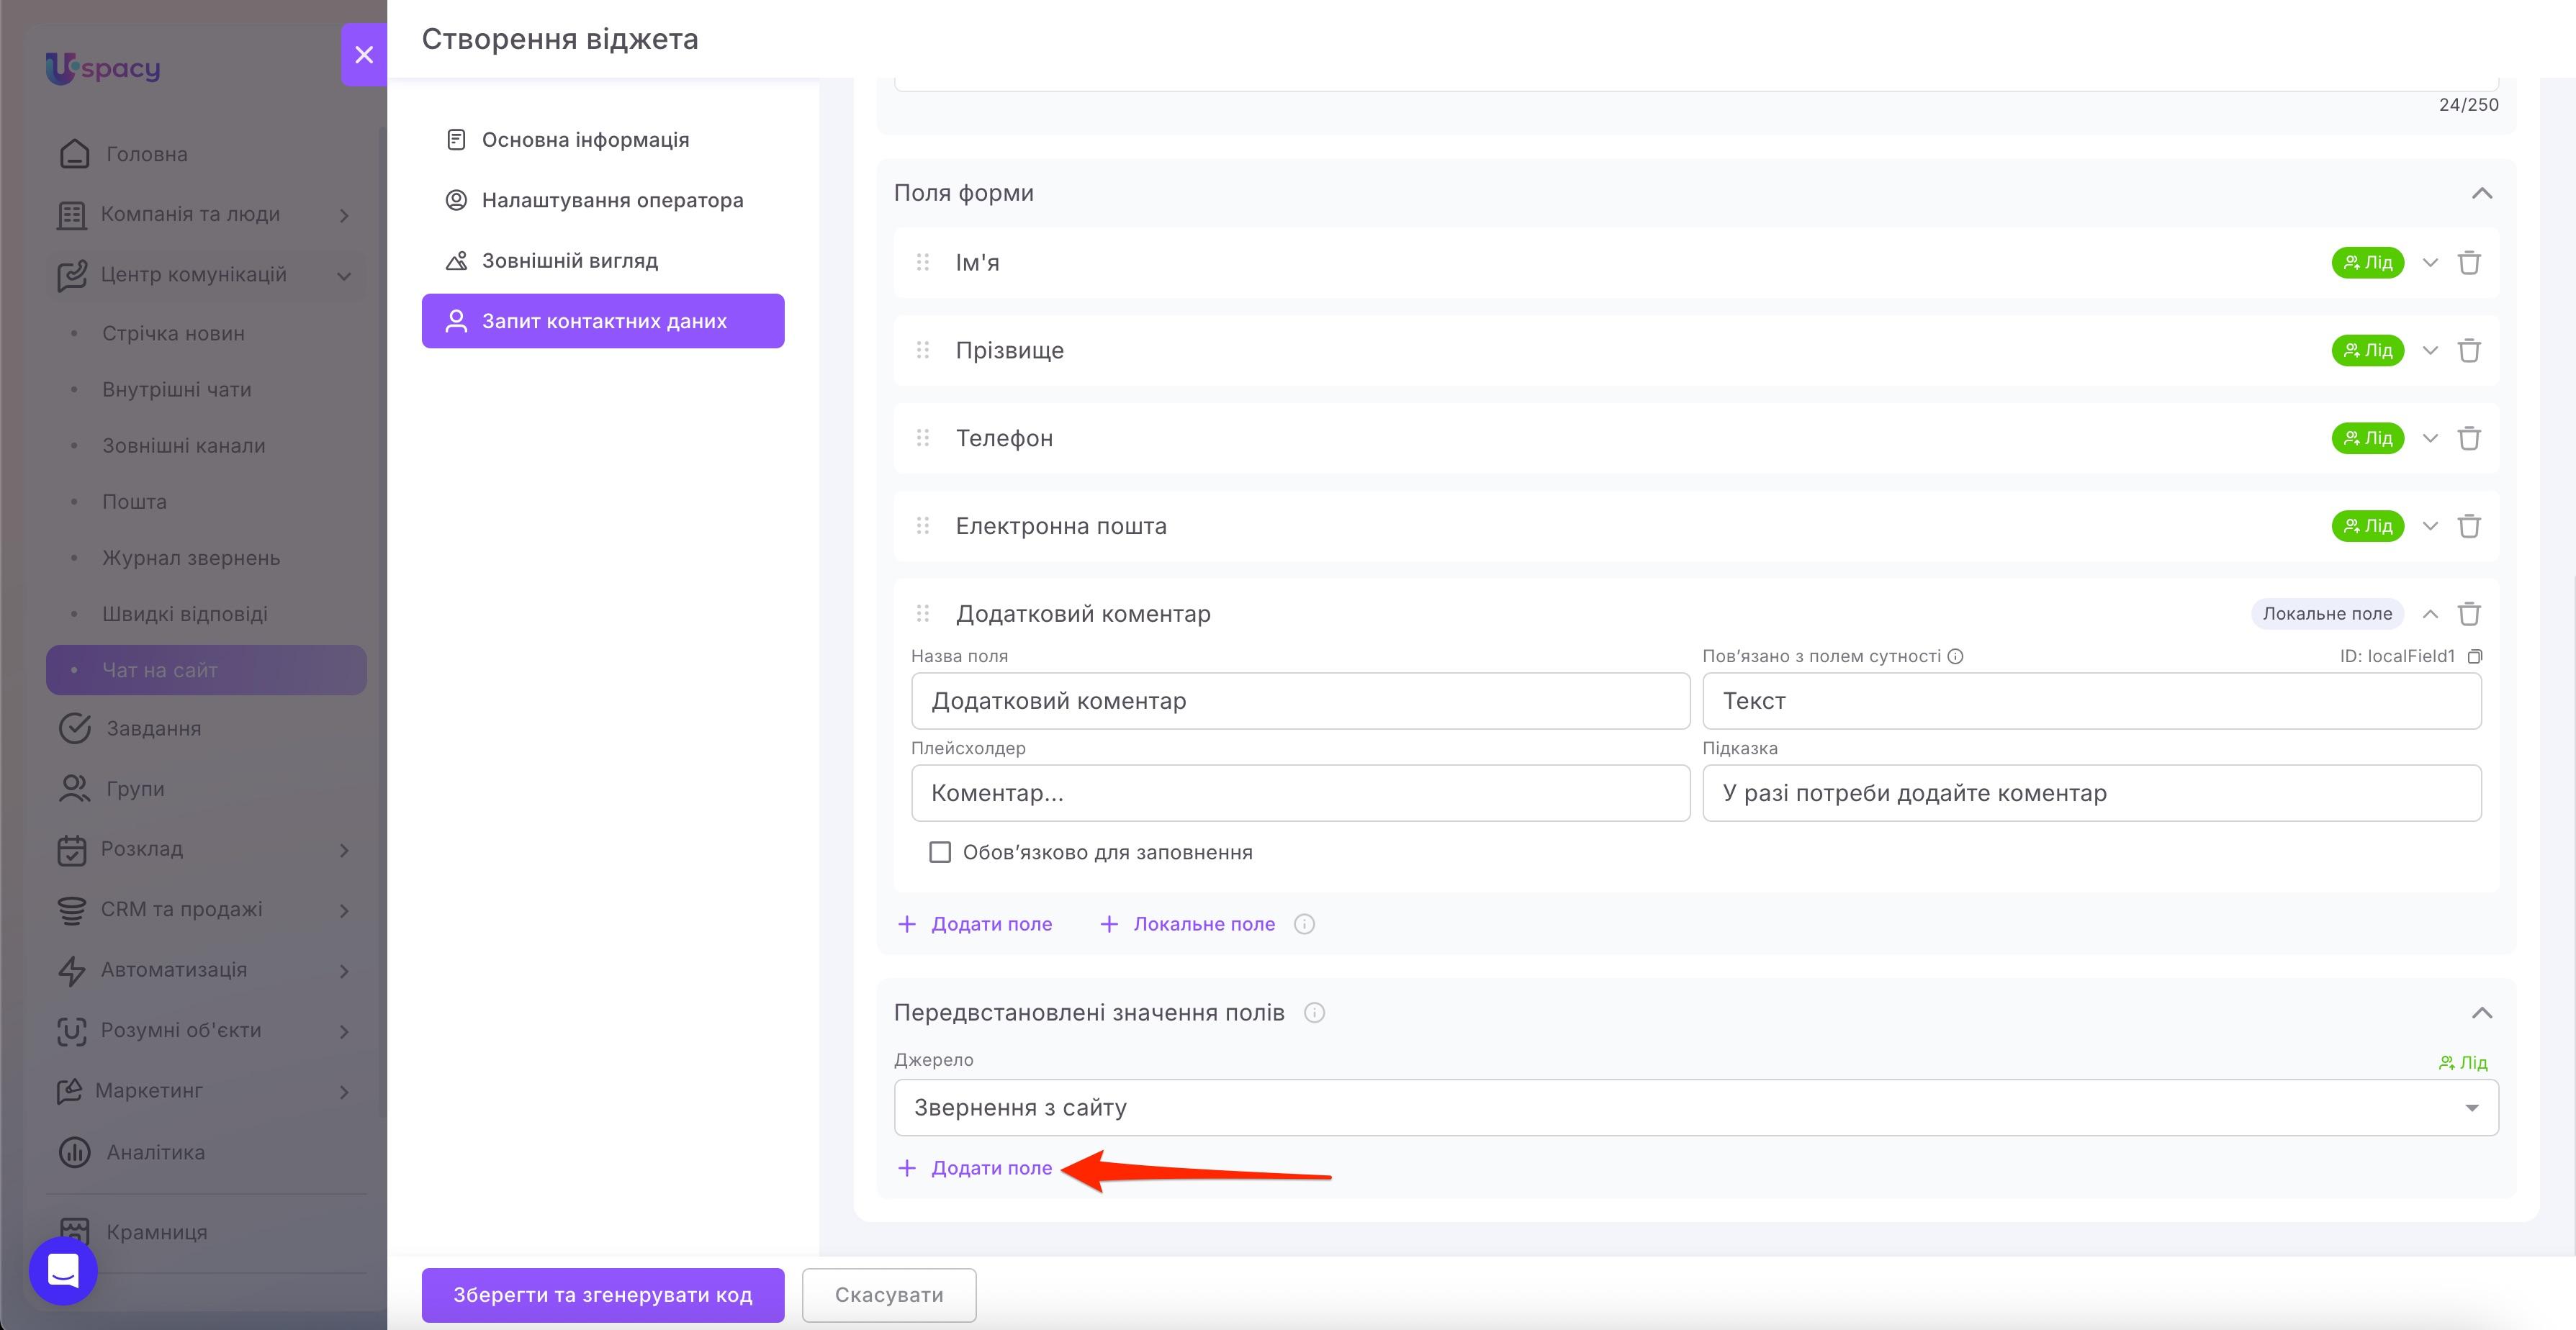Click the Аналітика chart icon

[x=74, y=1152]
